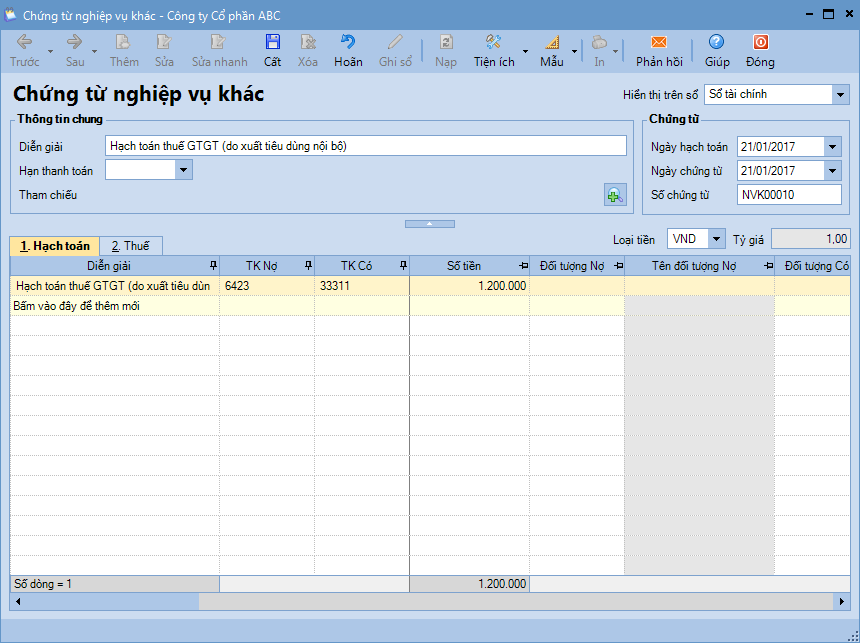Click the Cất save icon
Image resolution: width=860 pixels, height=643 pixels.
(x=272, y=43)
